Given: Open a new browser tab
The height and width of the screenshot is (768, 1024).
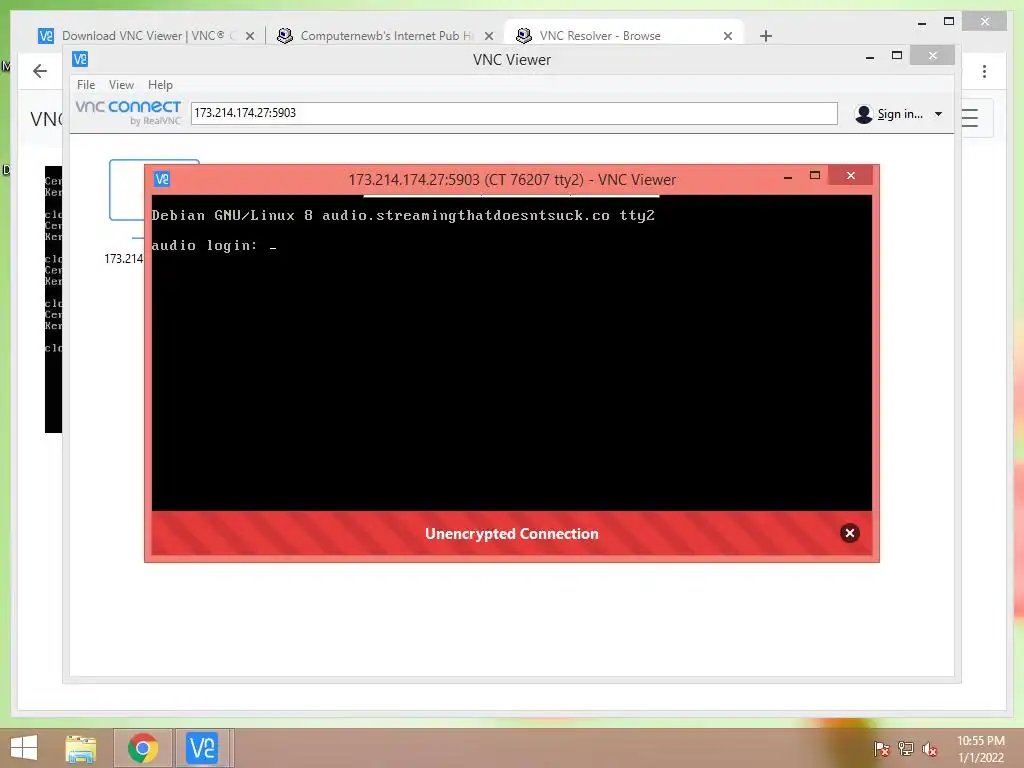Looking at the screenshot, I should 766,36.
